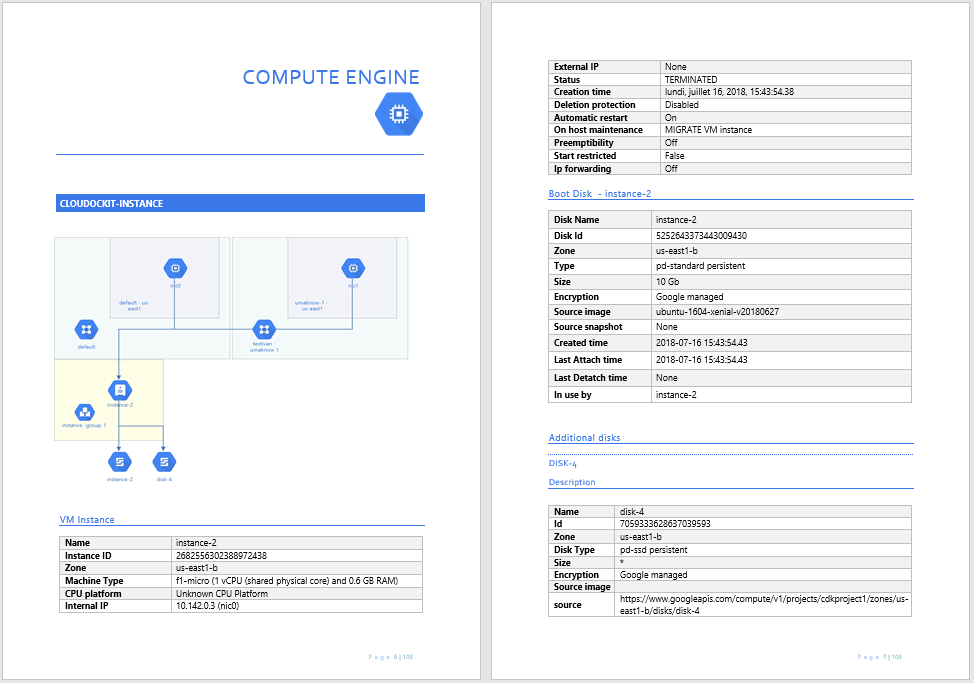Screen dimensions: 974x683
Task: Select the "pd-standard persistent" Type value
Action: click(701, 266)
